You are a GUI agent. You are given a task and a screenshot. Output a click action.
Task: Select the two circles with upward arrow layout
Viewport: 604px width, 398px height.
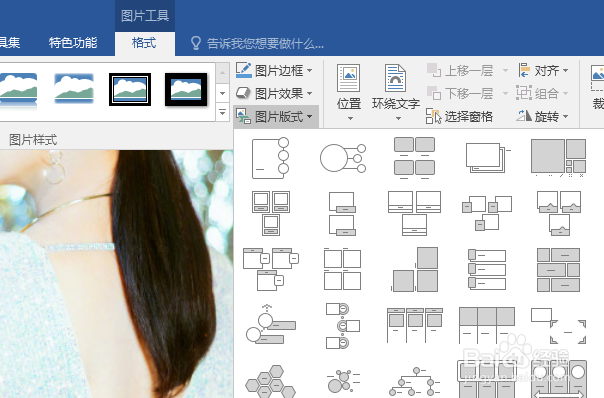pos(271,324)
